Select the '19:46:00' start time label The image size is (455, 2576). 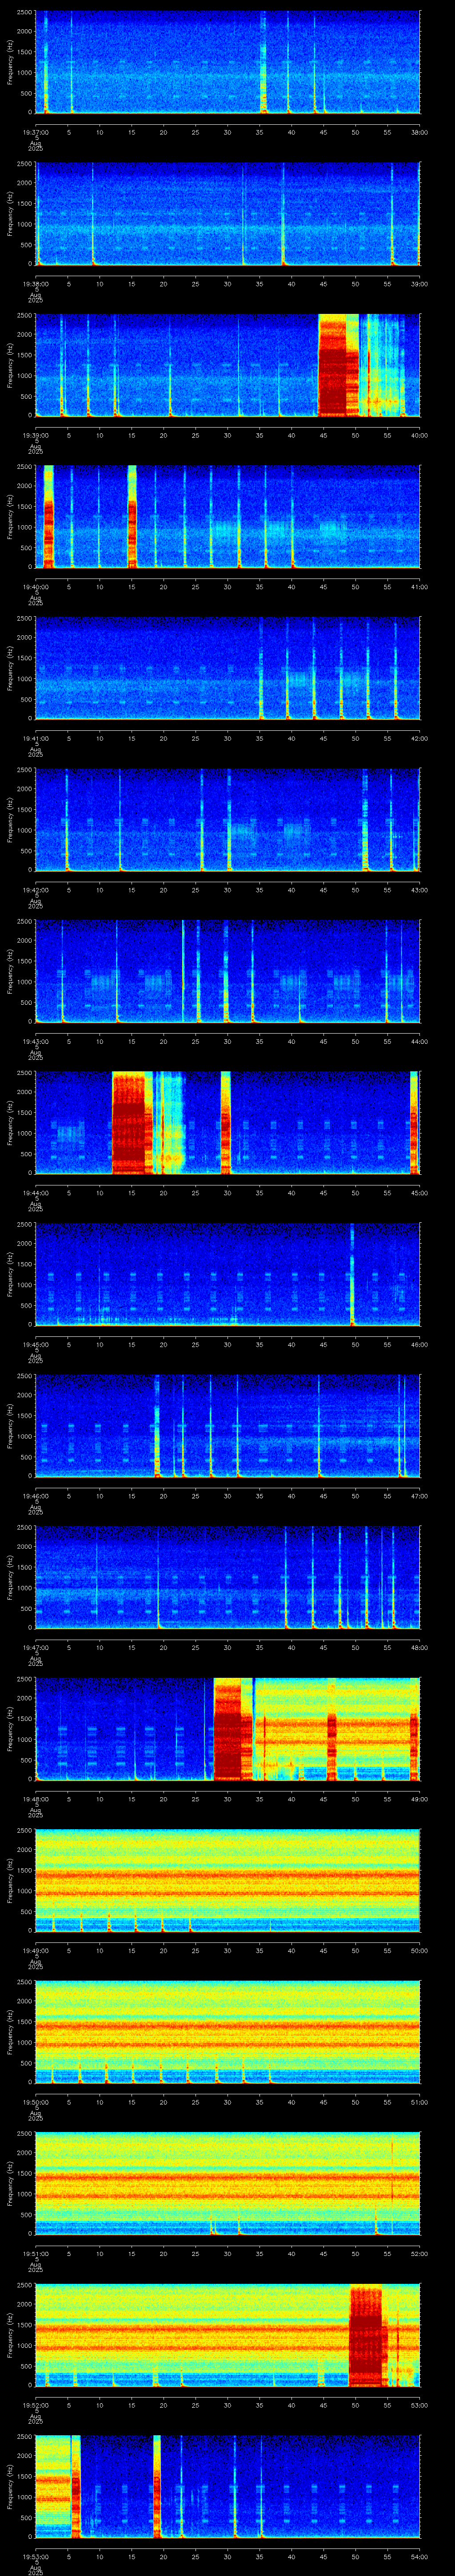tap(35, 1496)
